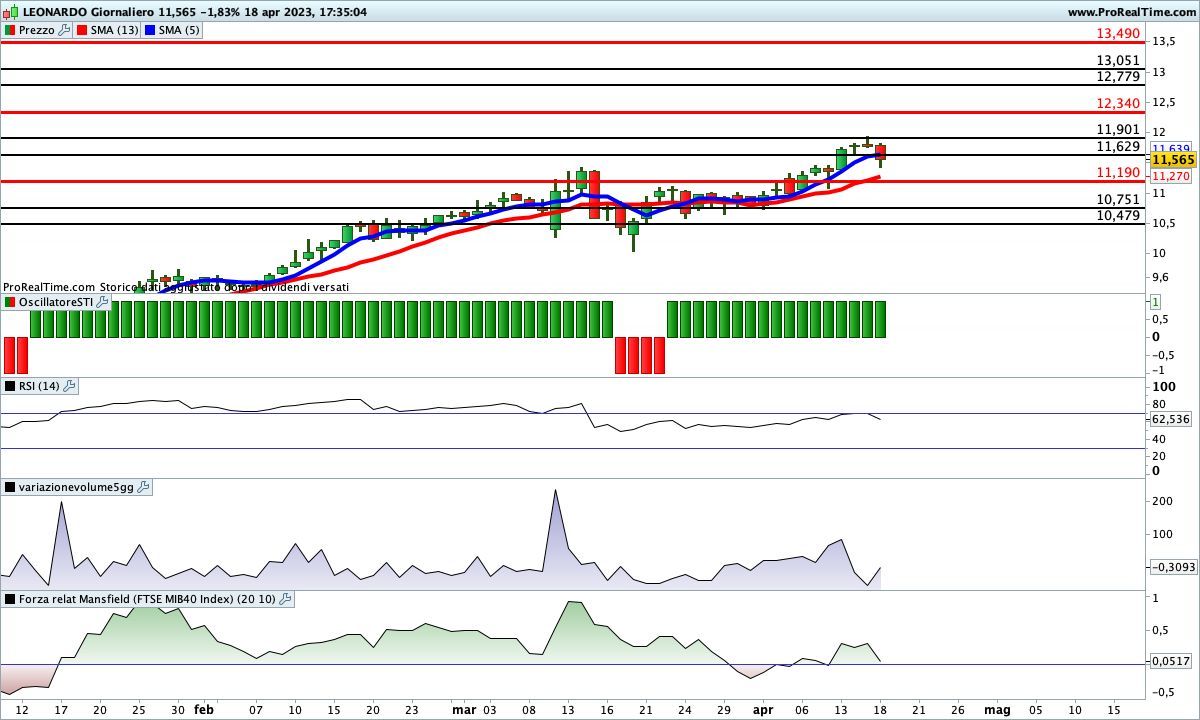
Task: Click the 200 tick on the volume variation axis
Action: tap(1163, 501)
